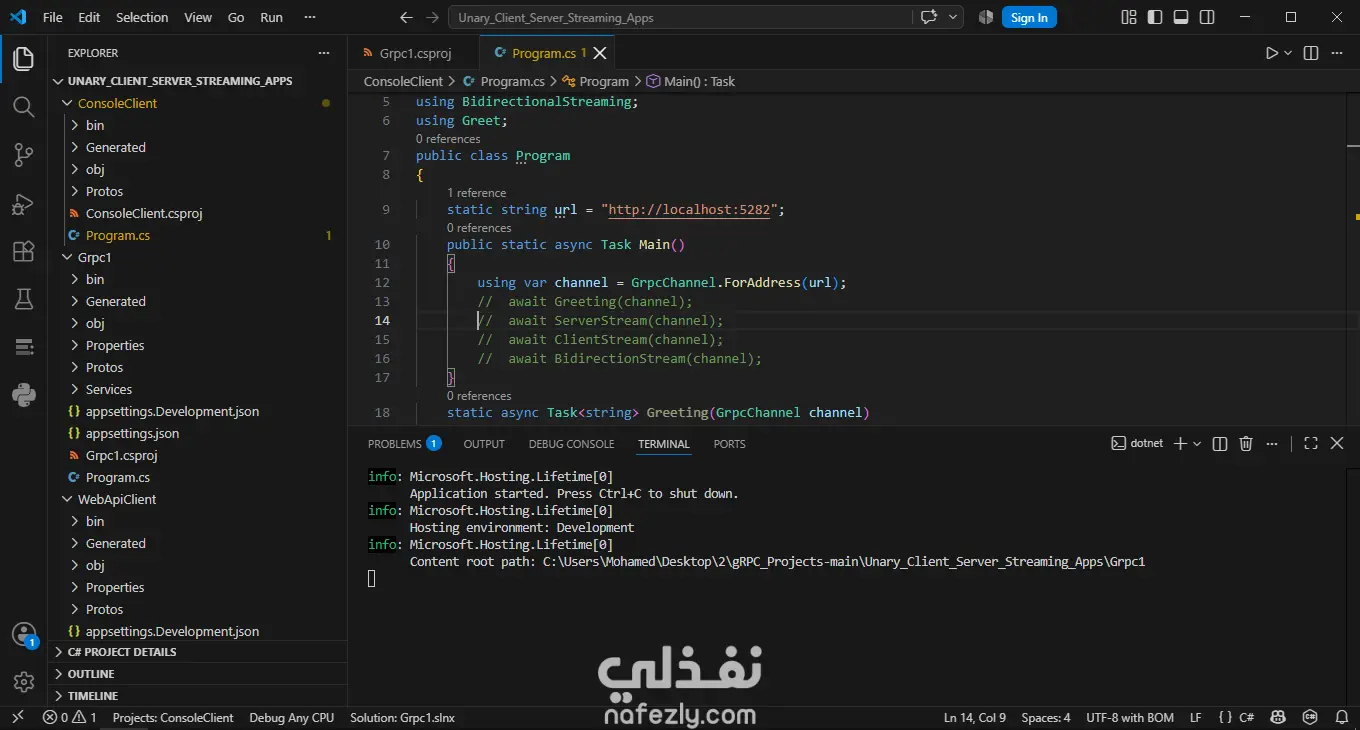Open Explorer views ellipsis menu
This screenshot has height=730, width=1360.
click(x=323, y=53)
